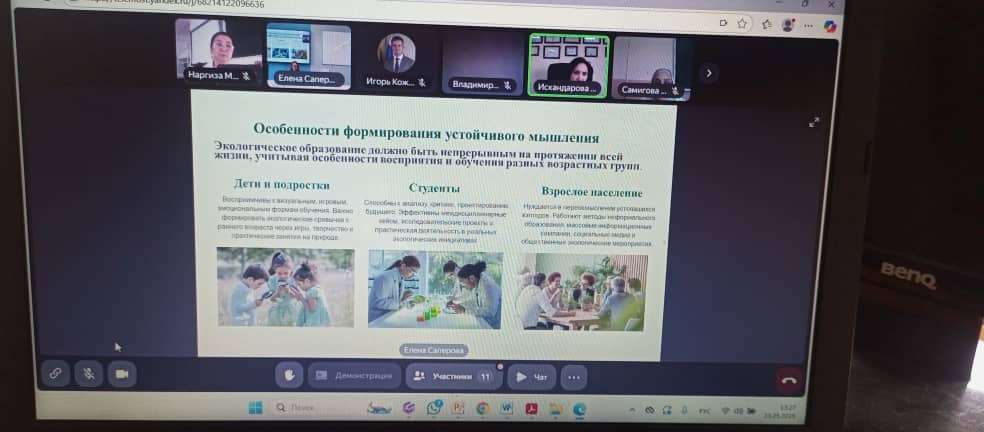
Task: Bookmark this page with the star icon
Action: (742, 23)
